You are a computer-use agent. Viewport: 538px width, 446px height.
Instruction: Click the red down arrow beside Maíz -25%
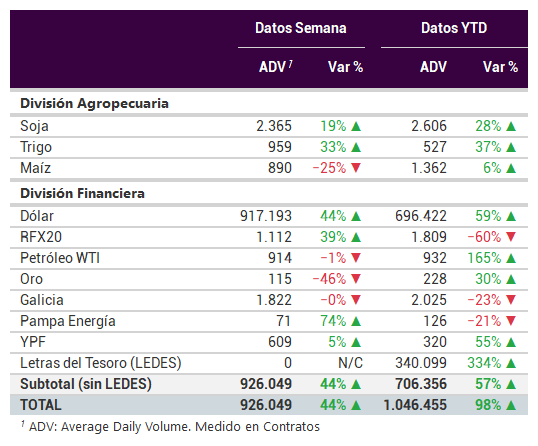click(x=356, y=168)
